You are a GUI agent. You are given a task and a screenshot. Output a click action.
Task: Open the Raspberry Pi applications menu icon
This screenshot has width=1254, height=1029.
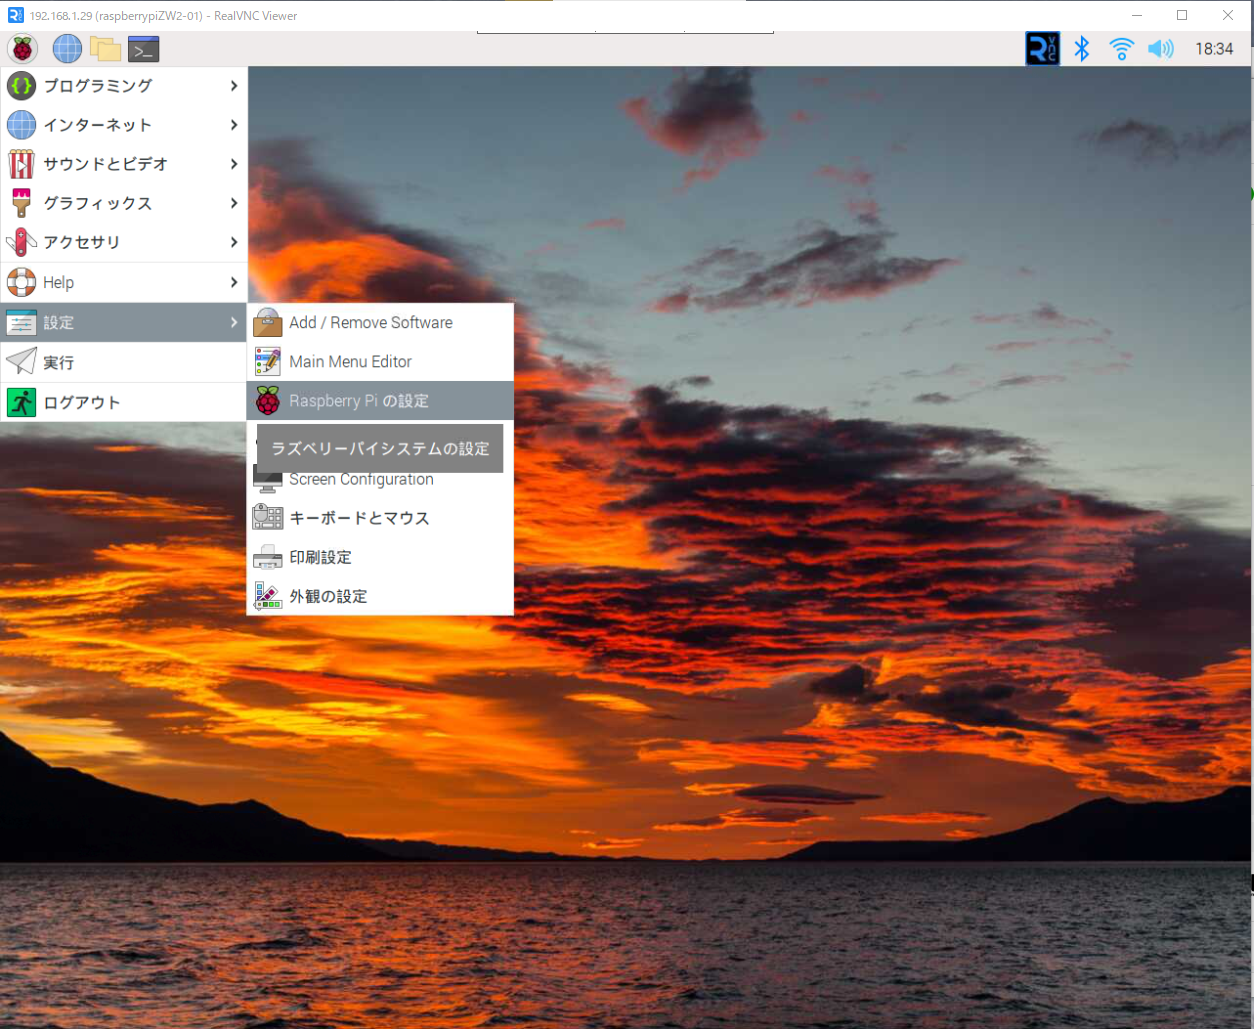point(22,48)
